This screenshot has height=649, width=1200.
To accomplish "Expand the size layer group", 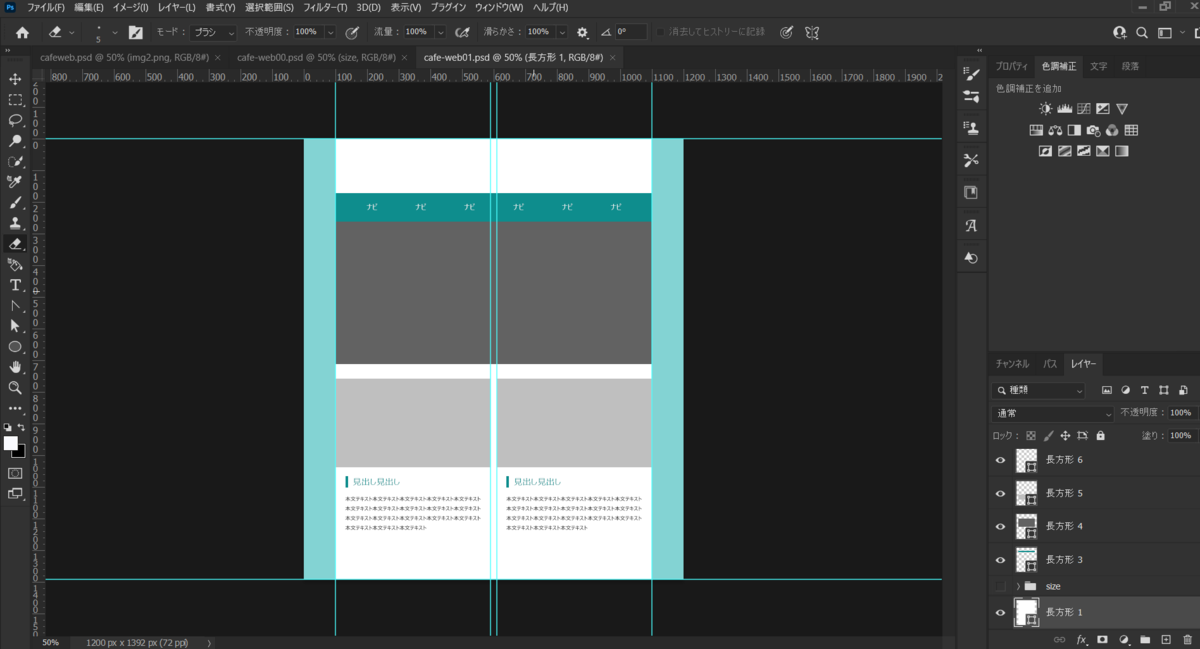I will (1018, 586).
